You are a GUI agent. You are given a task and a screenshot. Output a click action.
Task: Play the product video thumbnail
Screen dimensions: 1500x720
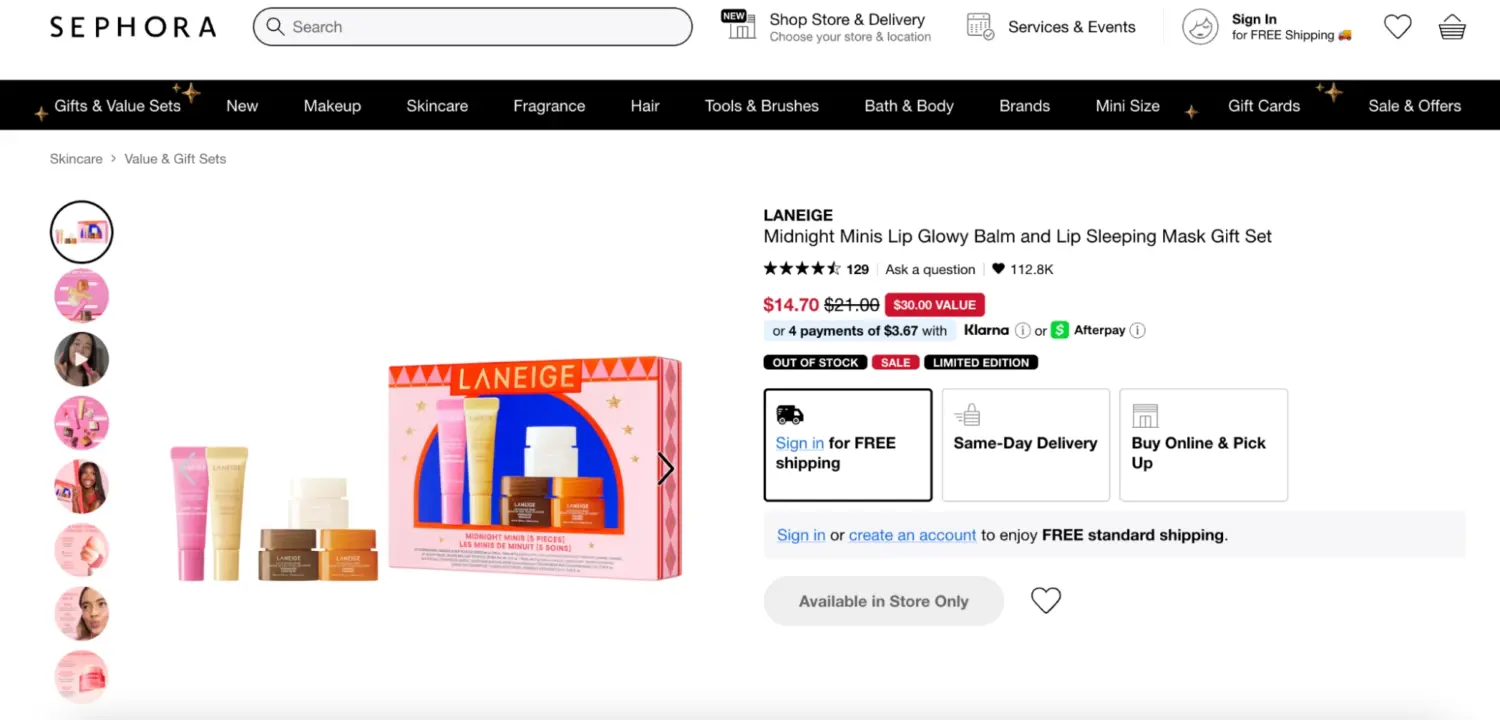[81, 359]
